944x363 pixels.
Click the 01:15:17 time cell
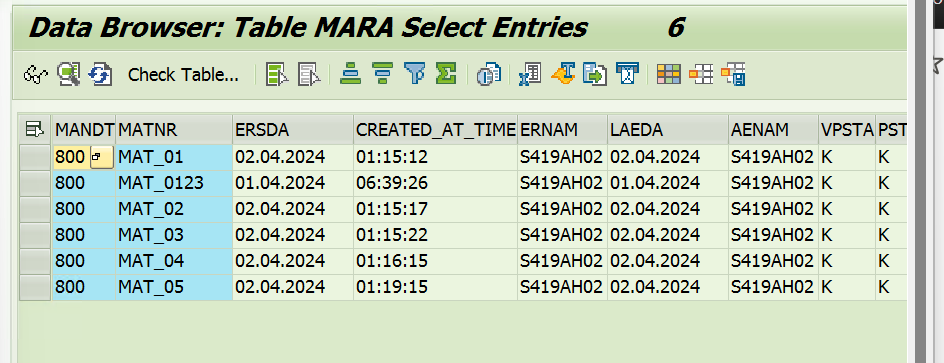[435, 209]
